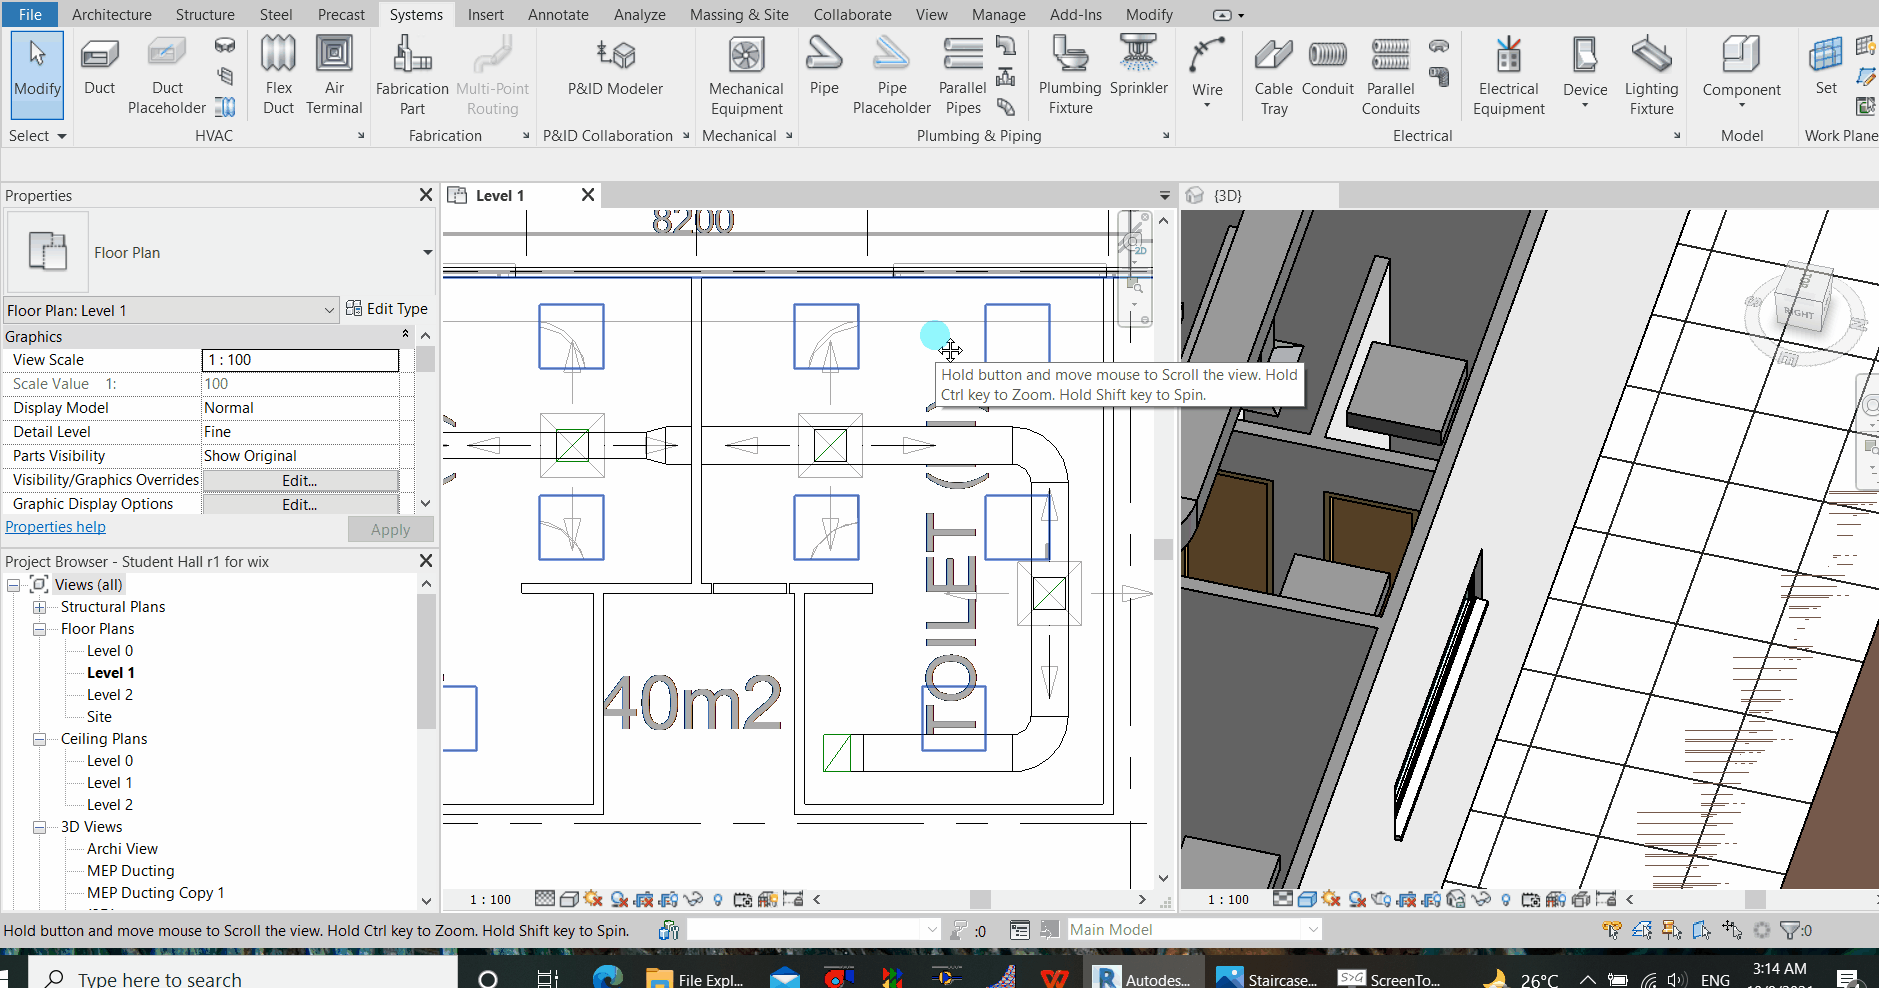
Task: Click the Set work plane icon
Action: (x=1826, y=66)
